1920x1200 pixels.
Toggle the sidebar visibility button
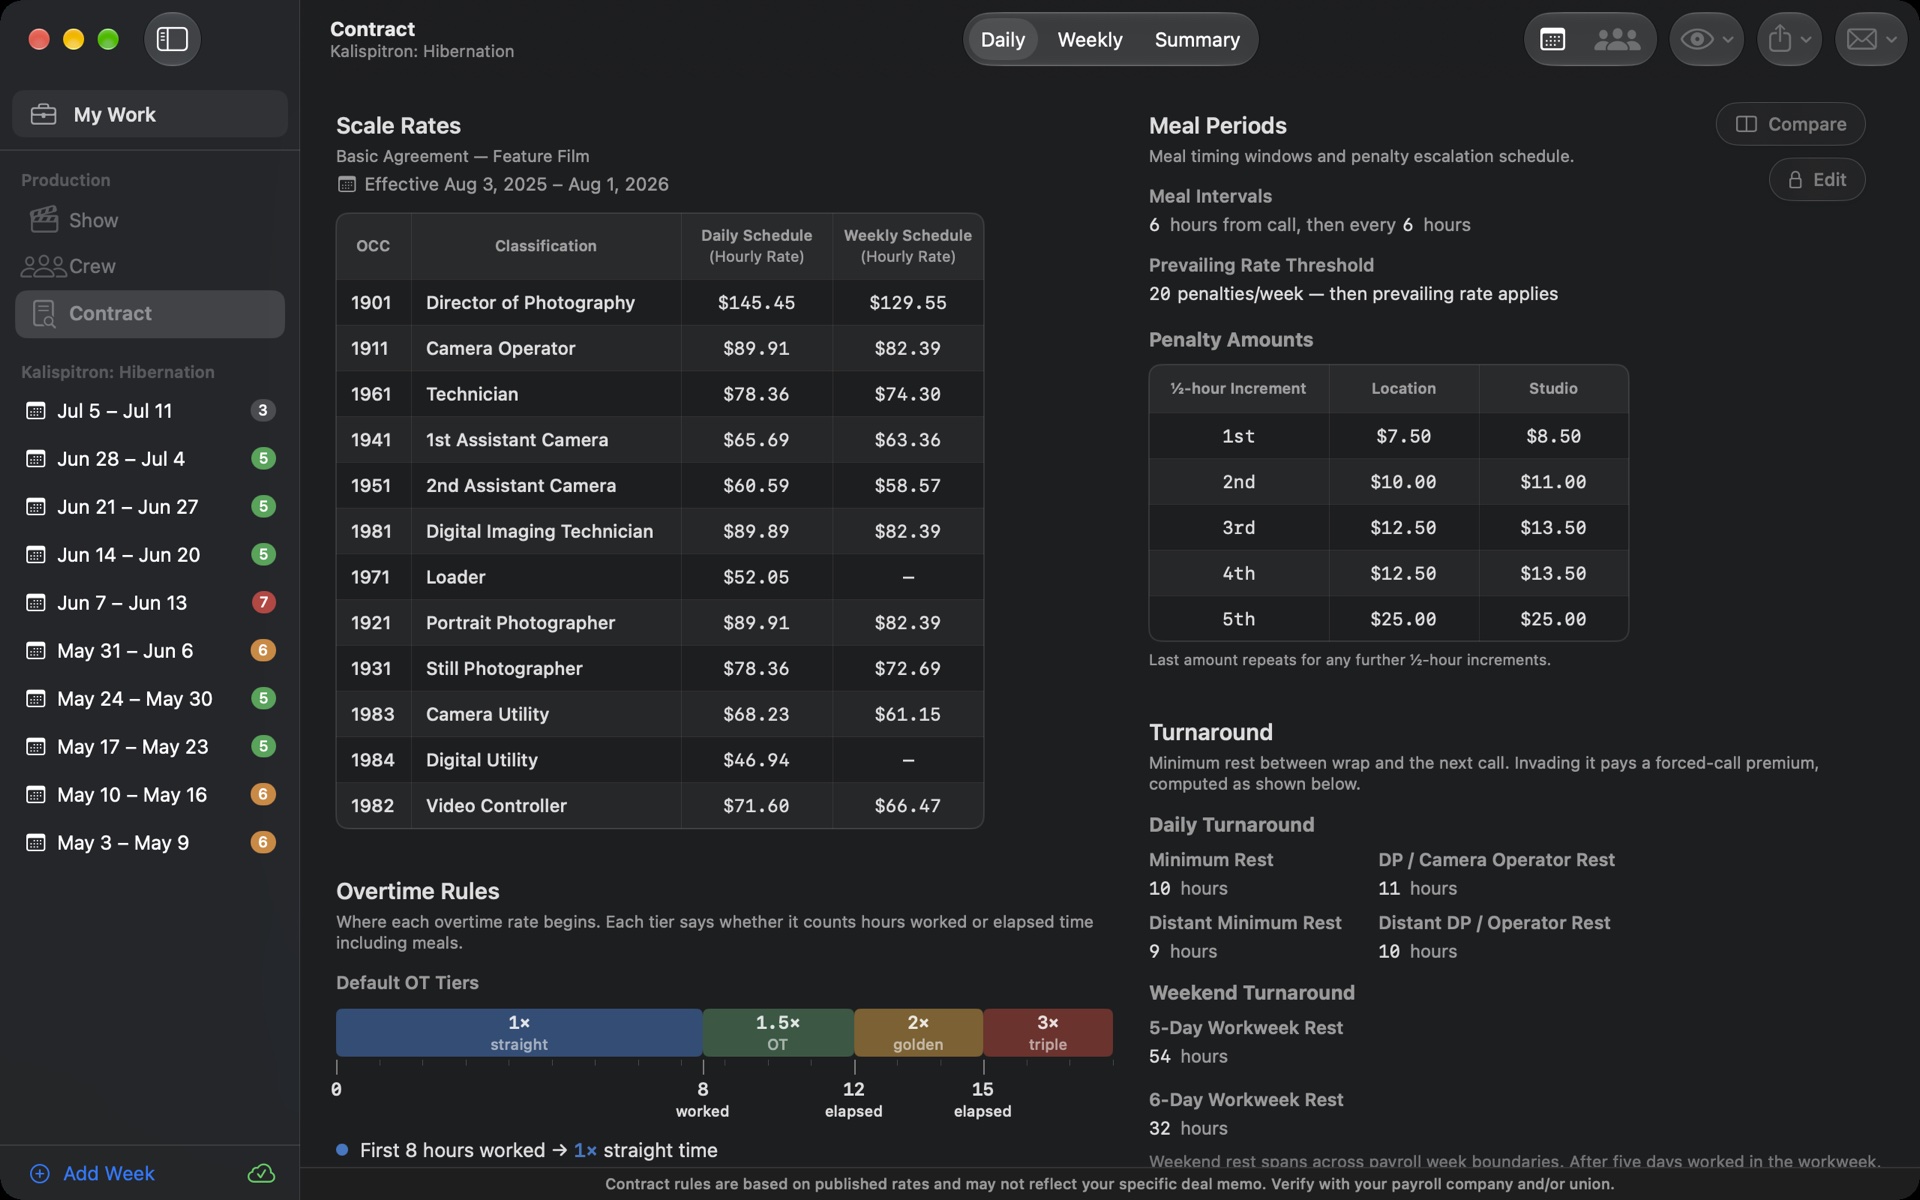tap(172, 39)
